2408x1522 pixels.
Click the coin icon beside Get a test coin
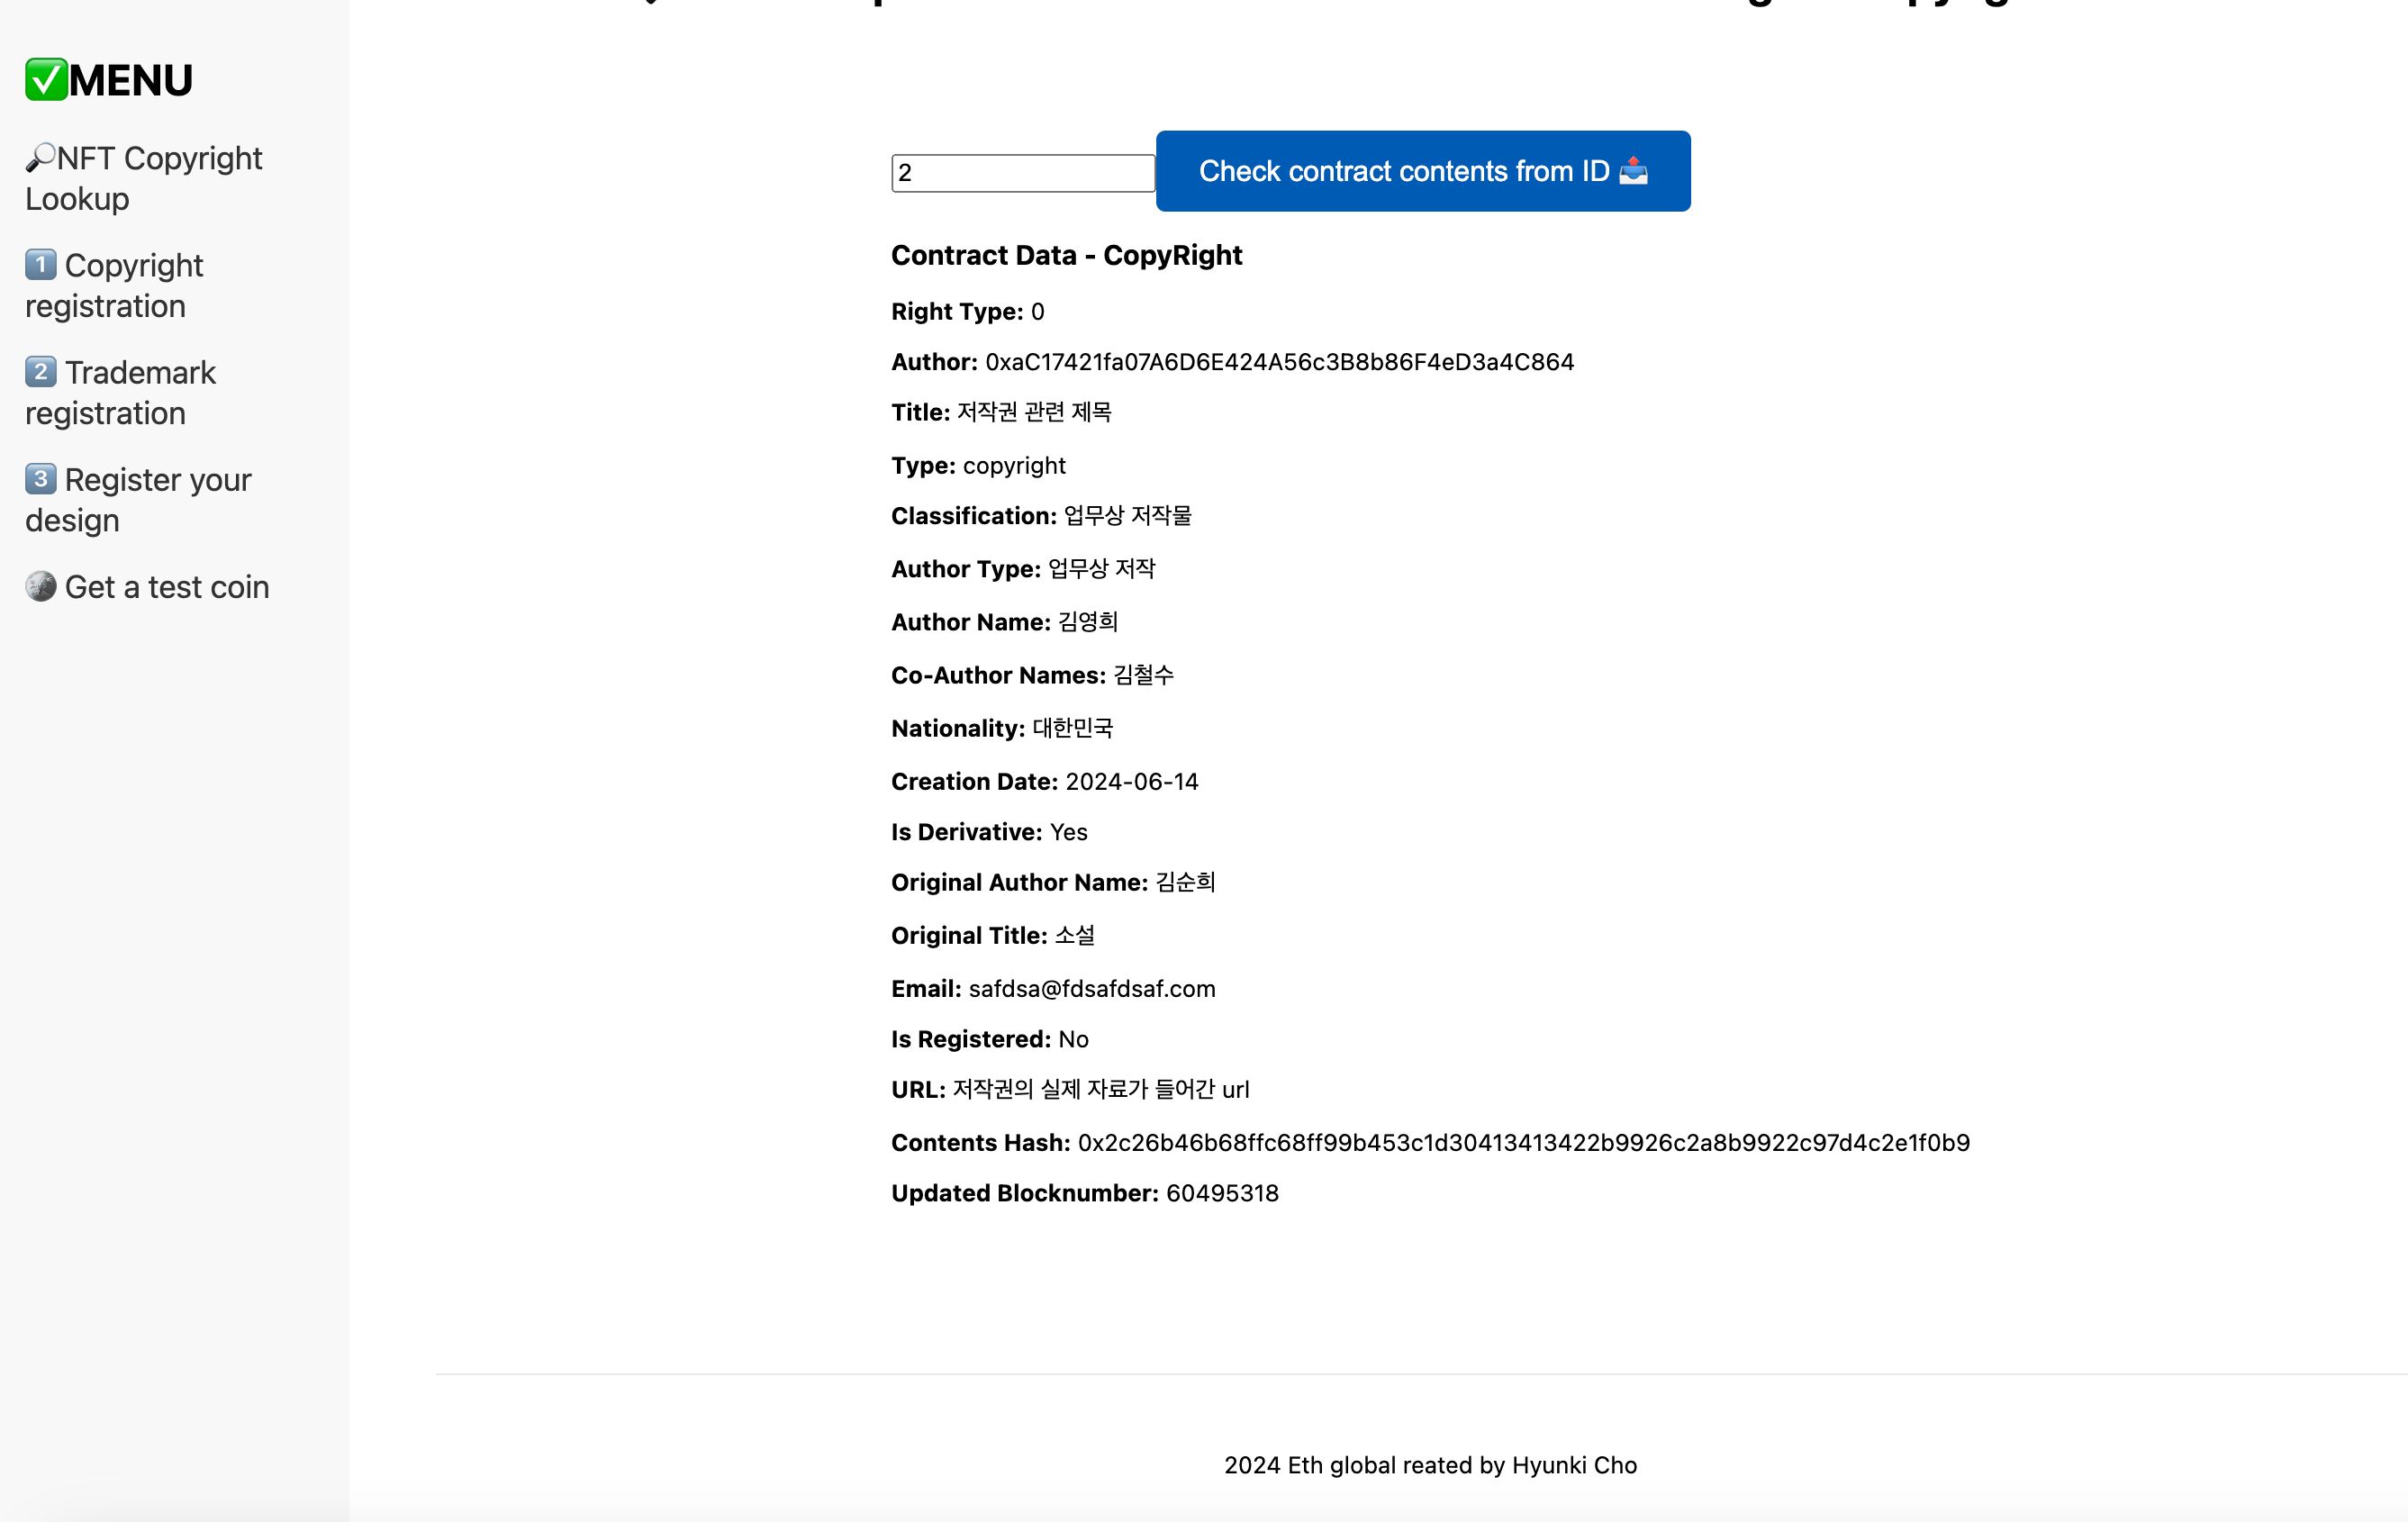[x=41, y=586]
